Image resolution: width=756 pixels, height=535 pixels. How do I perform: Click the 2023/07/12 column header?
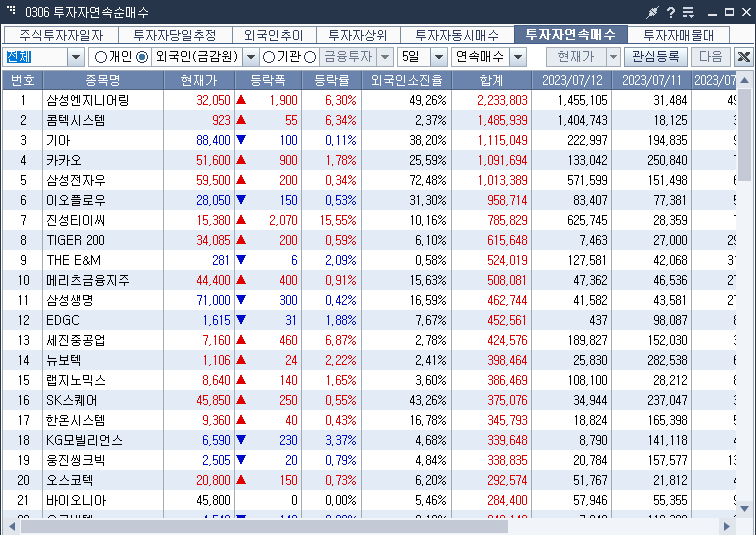pyautogui.click(x=572, y=80)
